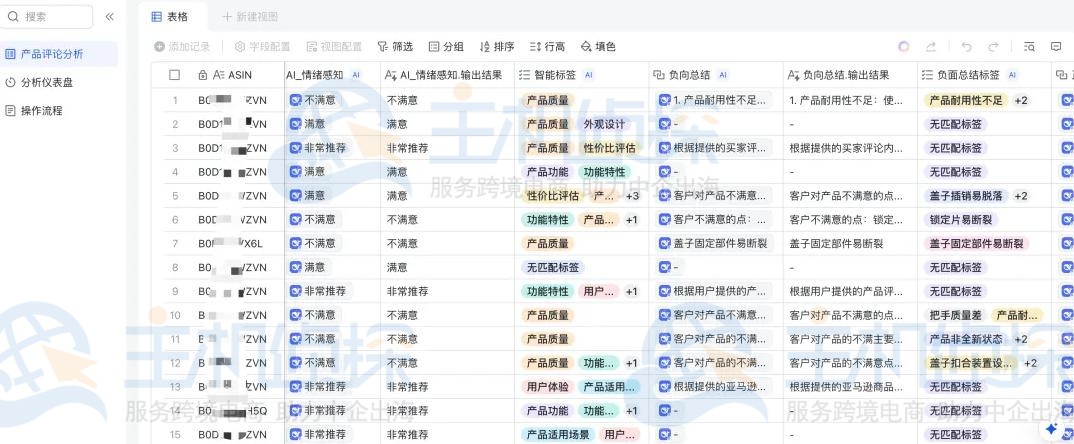This screenshot has height=444, width=1074.
Task: Open the 分组 grouping options
Action: coord(446,47)
